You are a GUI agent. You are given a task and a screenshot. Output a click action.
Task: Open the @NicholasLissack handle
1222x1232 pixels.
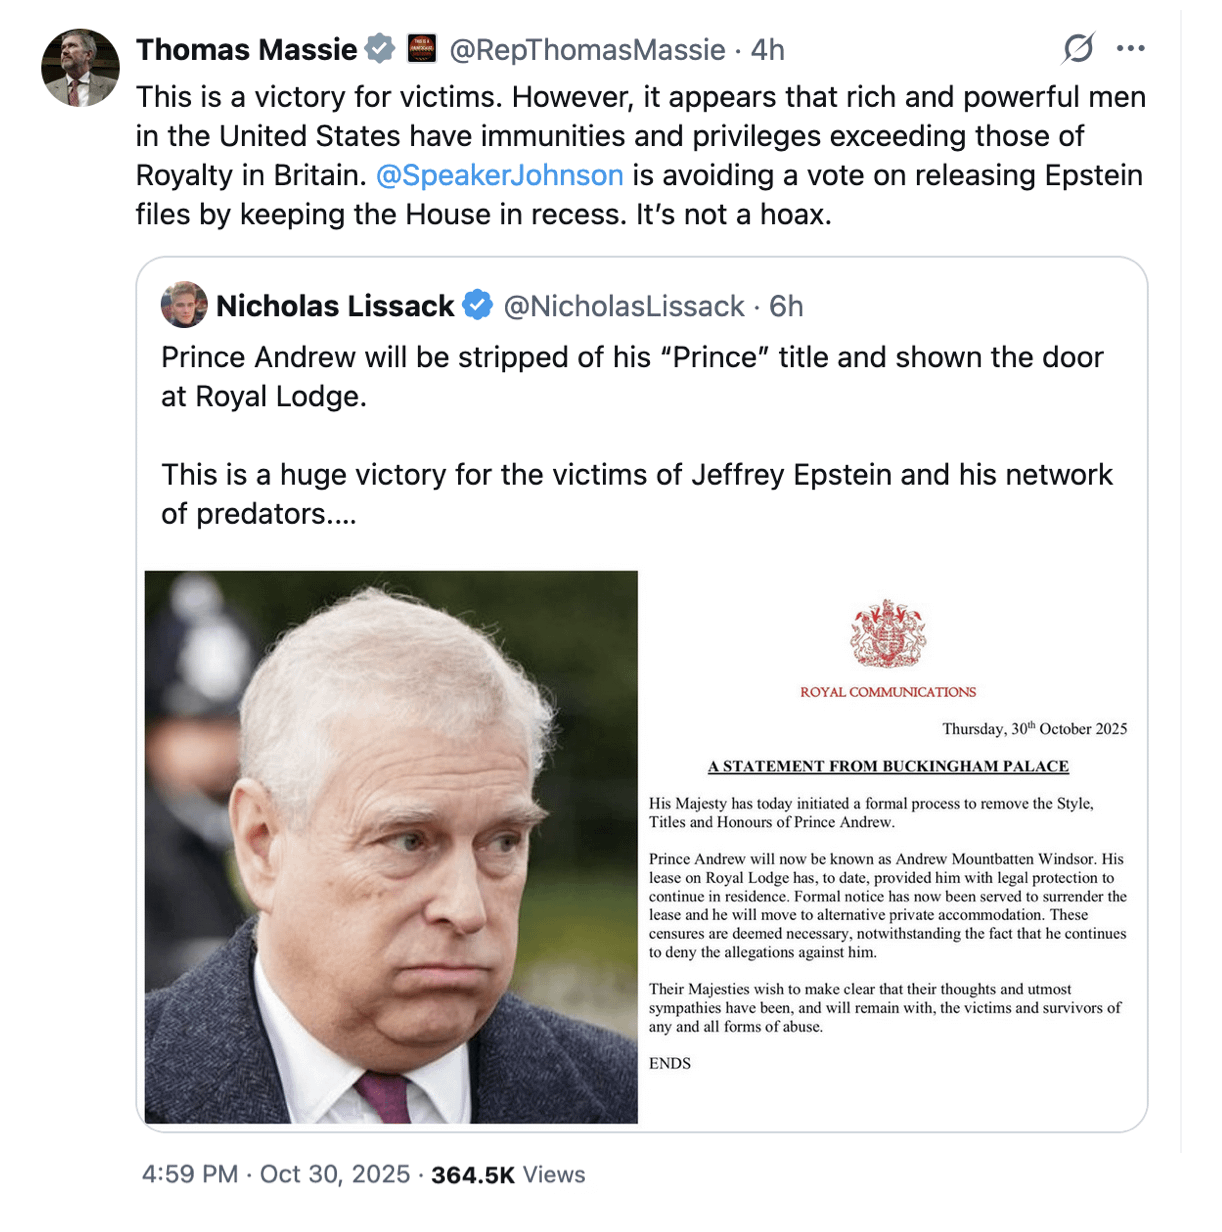(623, 306)
